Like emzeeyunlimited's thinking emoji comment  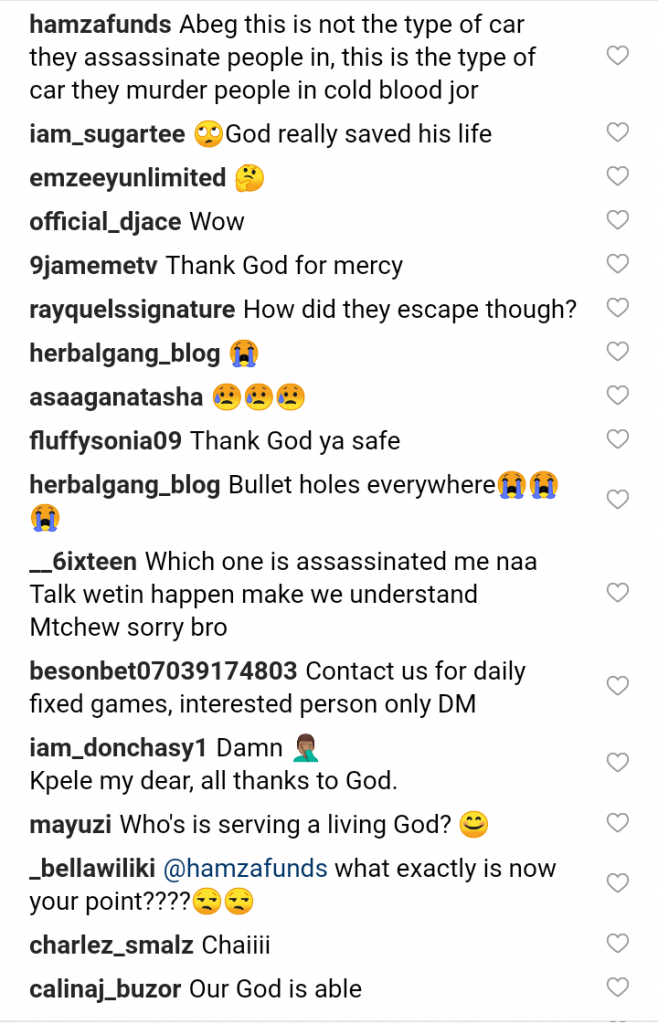tap(618, 177)
